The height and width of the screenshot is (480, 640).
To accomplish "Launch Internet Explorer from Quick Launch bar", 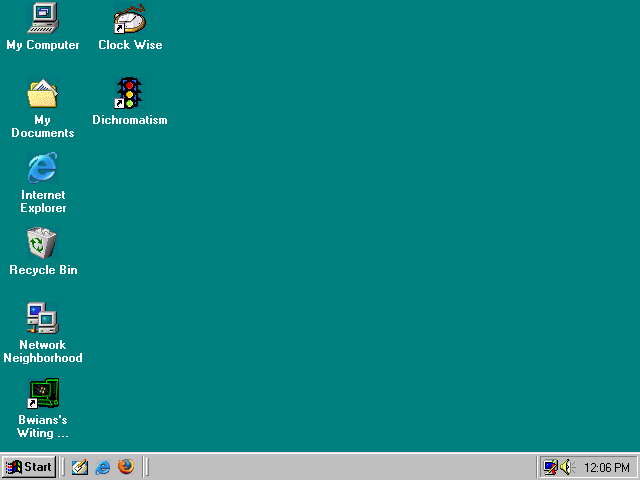I will 102,467.
